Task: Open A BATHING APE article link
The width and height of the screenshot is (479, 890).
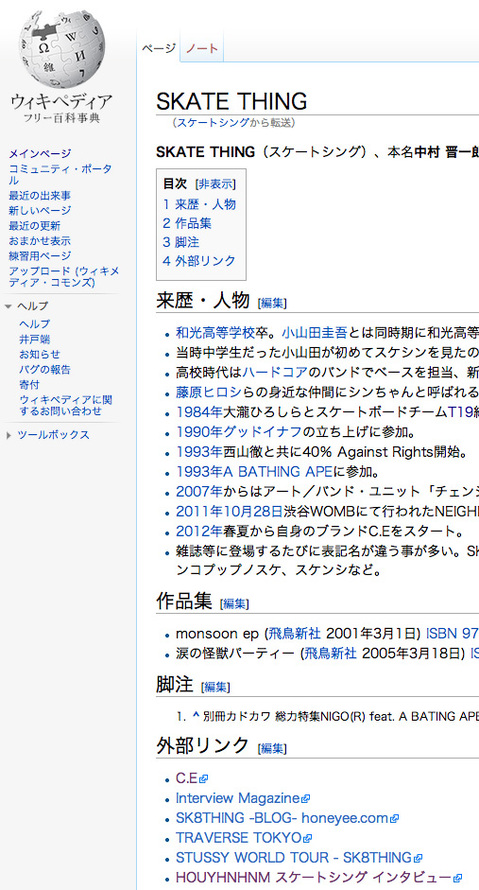Action: [278, 472]
